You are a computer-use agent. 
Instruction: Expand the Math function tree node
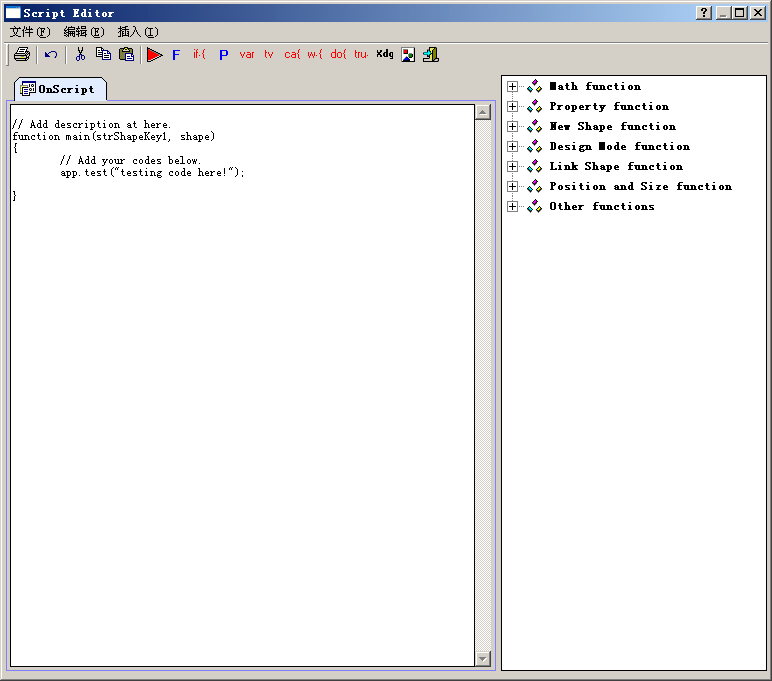click(512, 87)
